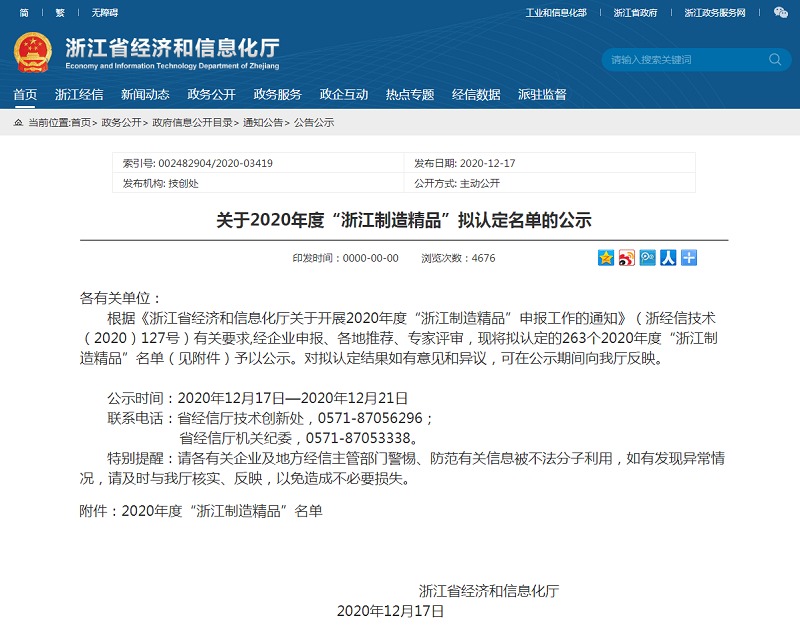This screenshot has height=626, width=800.
Task: Click the 浙江省经济和信息化厅 site title
Action: [x=172, y=48]
